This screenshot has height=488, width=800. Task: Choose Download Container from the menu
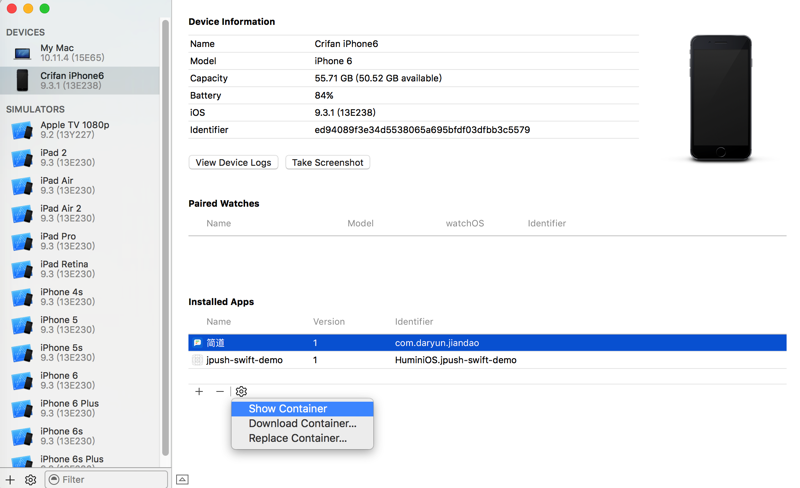tap(302, 423)
